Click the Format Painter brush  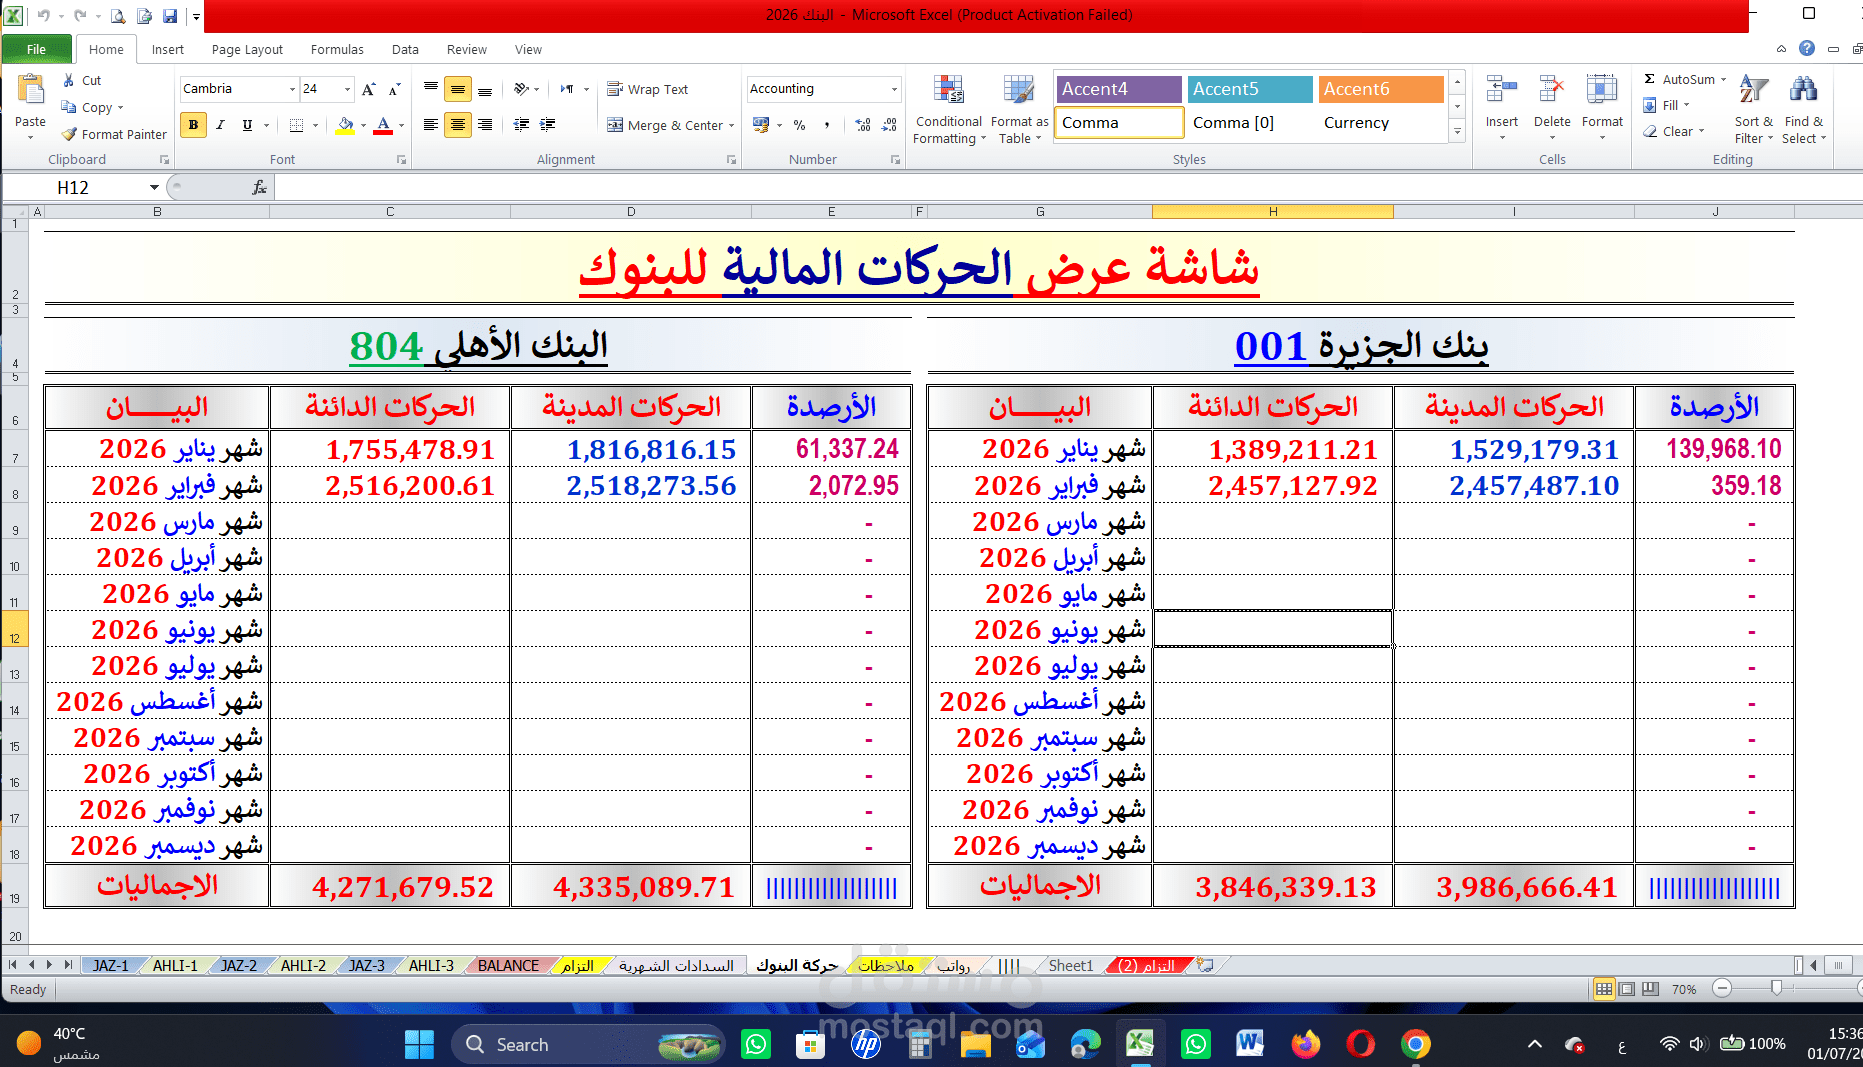click(69, 134)
